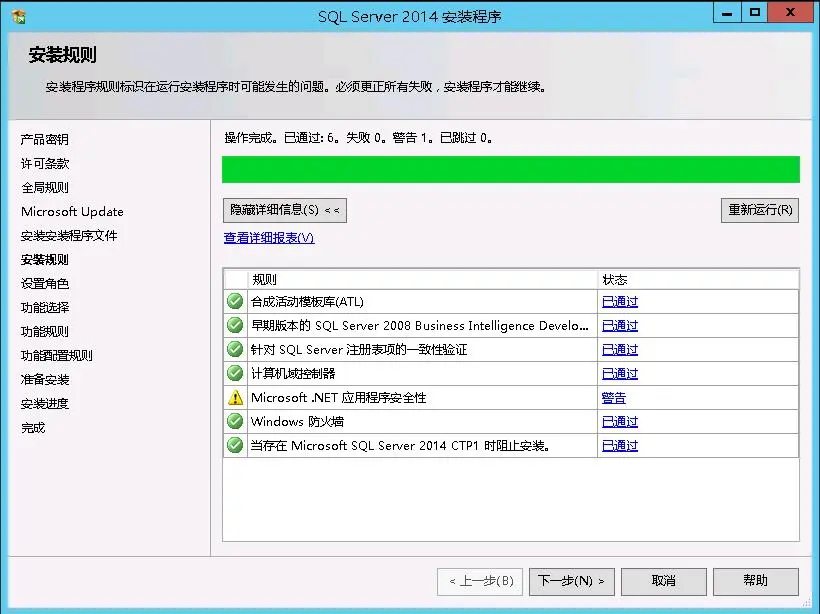820x614 pixels.
Task: Open the 查看详细报表(V) link
Action: pos(269,238)
